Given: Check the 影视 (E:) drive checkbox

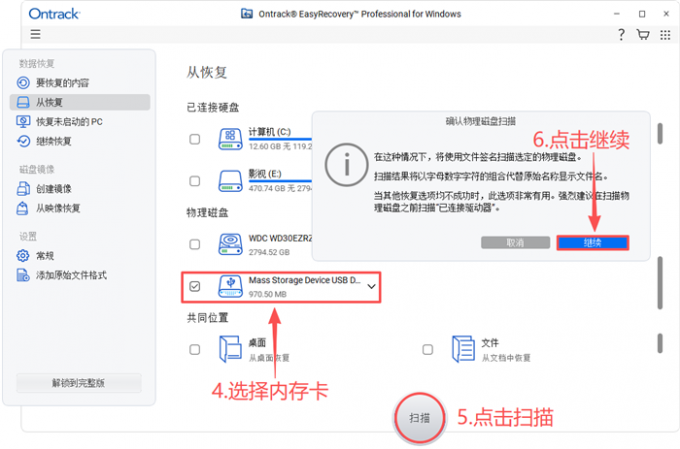Looking at the screenshot, I should [x=195, y=181].
